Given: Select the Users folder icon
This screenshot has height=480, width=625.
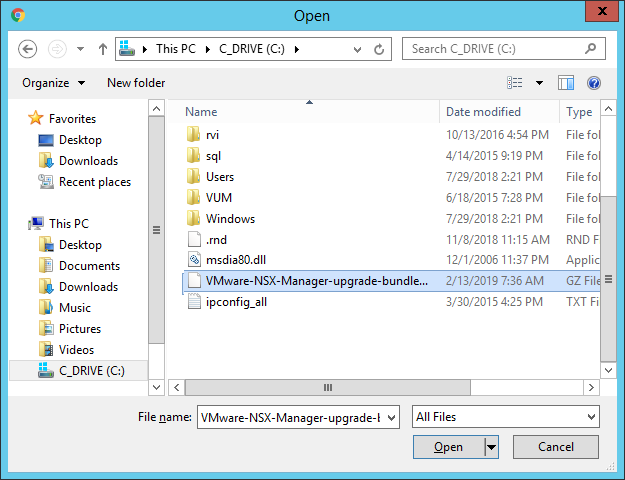Looking at the screenshot, I should [193, 176].
